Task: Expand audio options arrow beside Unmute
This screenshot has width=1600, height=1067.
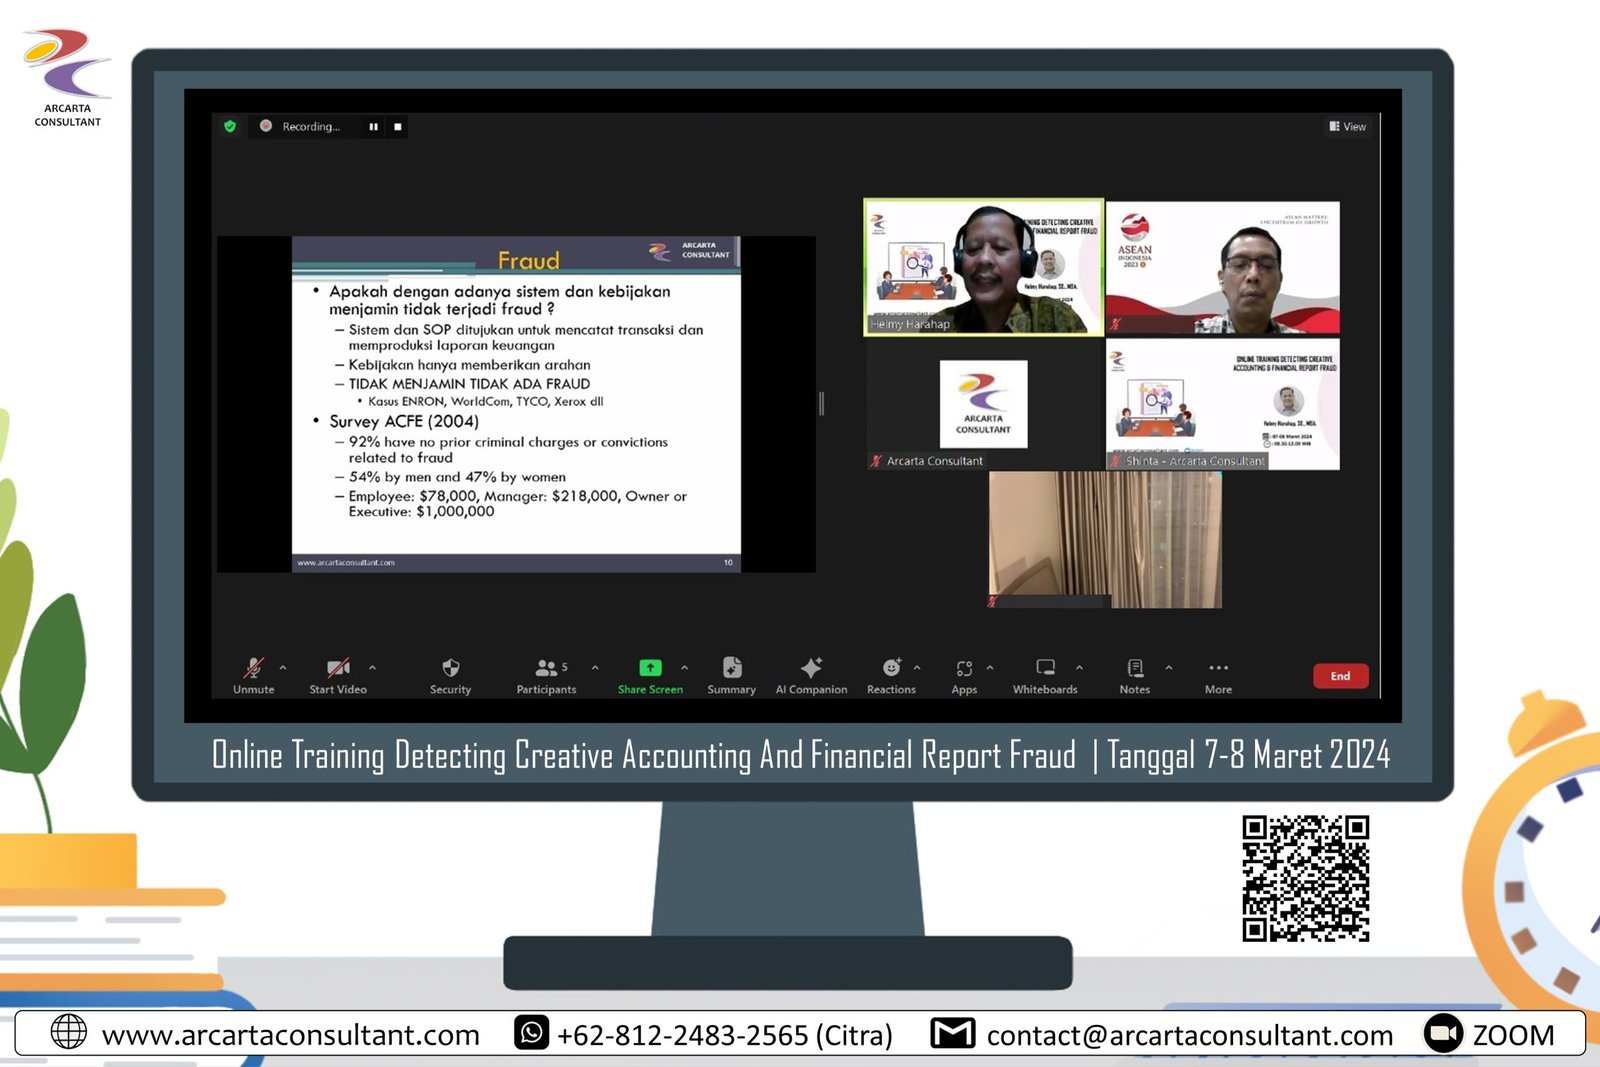Action: point(283,667)
